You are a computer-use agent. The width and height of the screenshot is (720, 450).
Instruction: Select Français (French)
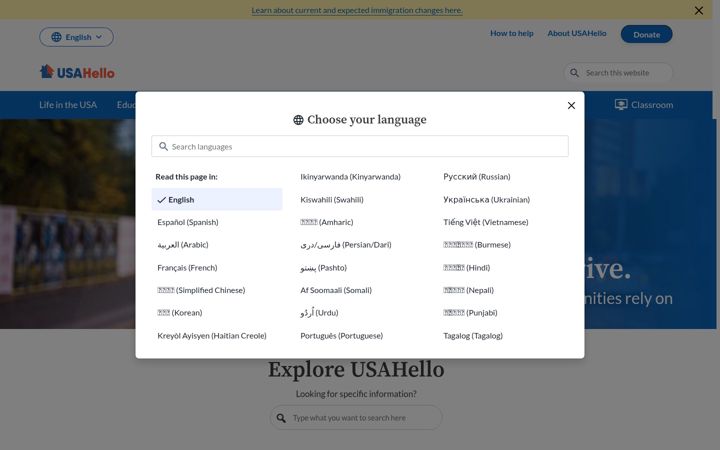click(187, 268)
